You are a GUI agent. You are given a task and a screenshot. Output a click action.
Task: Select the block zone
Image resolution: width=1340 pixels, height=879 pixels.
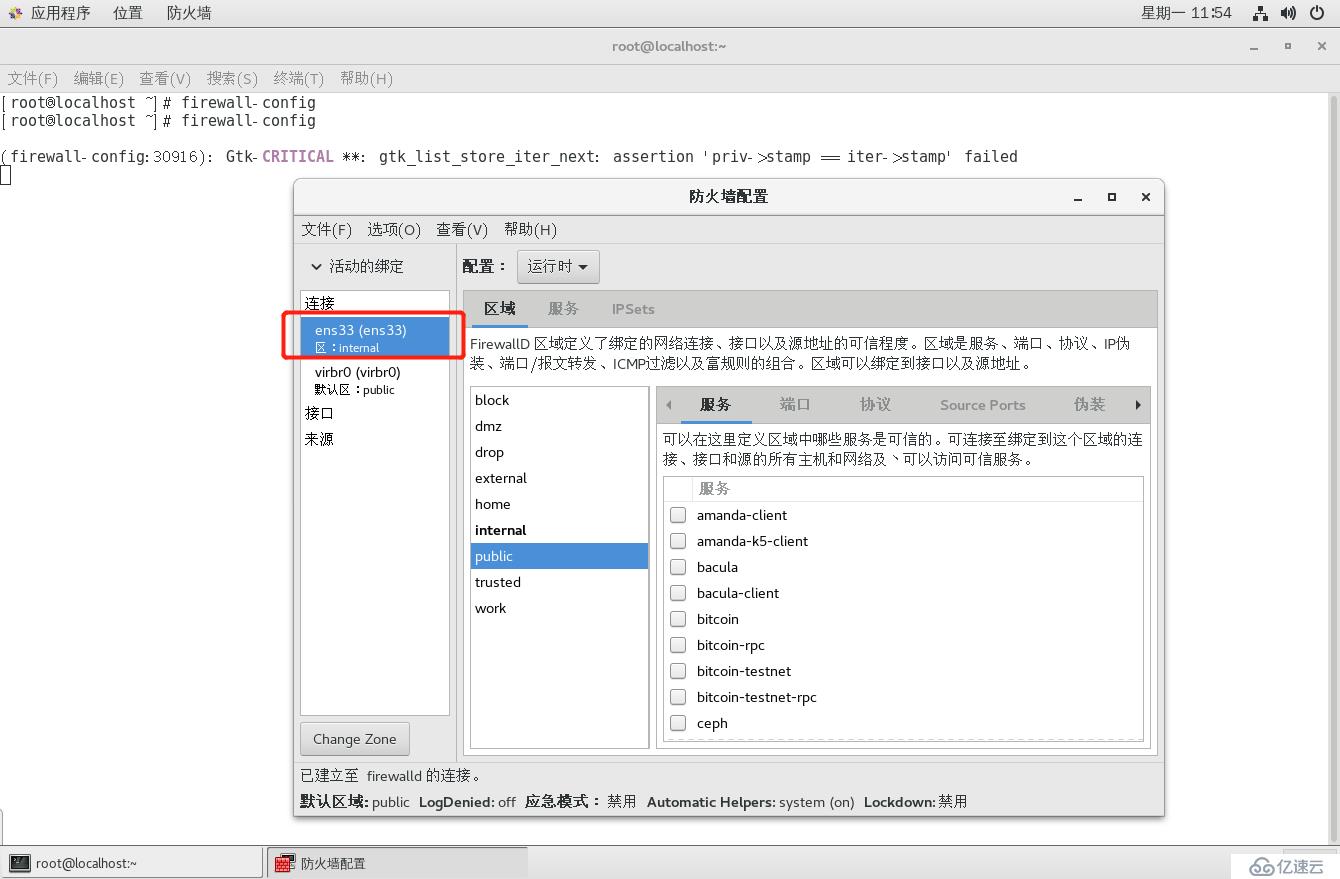[559, 400]
